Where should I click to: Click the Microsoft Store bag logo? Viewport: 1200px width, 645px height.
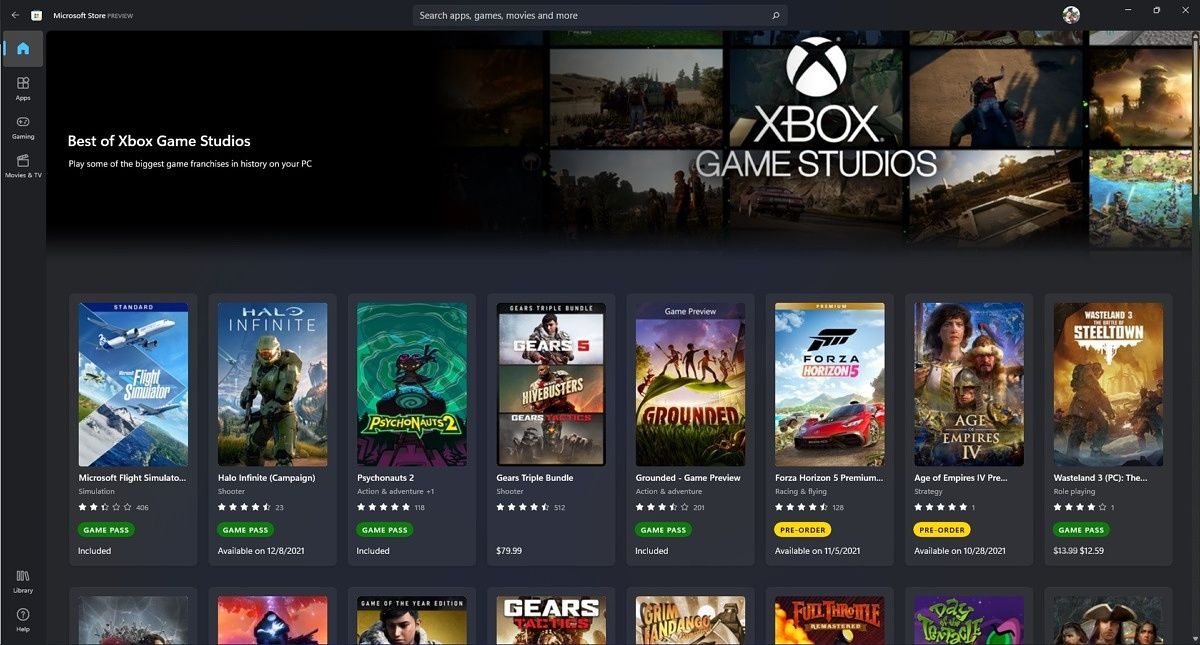(x=37, y=15)
